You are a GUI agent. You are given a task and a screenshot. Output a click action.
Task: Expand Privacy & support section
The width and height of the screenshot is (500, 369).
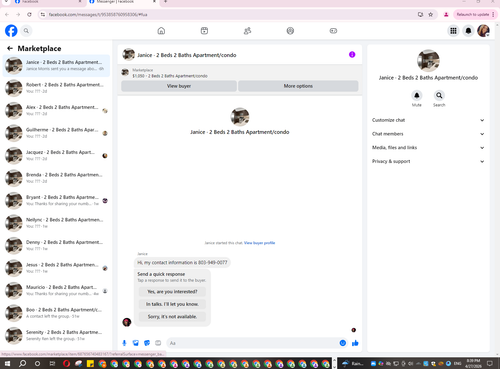[428, 161]
